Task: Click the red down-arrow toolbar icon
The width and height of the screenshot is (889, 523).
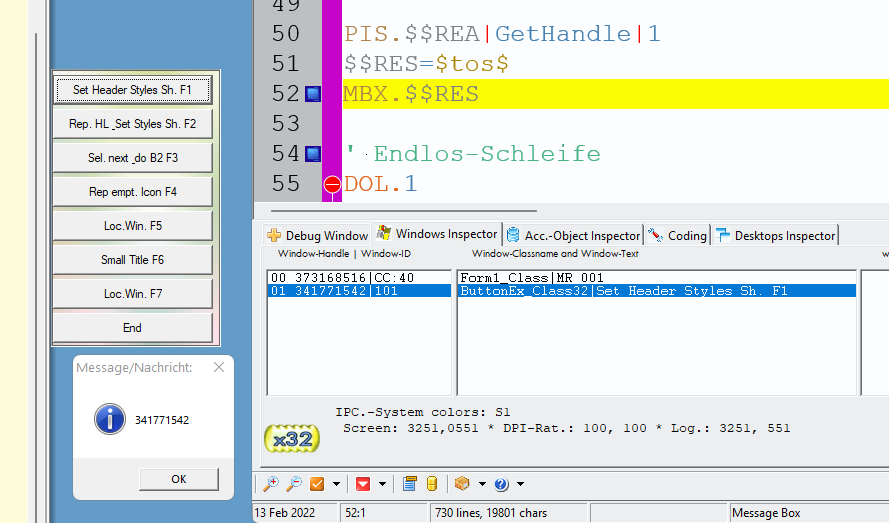Action: (362, 484)
